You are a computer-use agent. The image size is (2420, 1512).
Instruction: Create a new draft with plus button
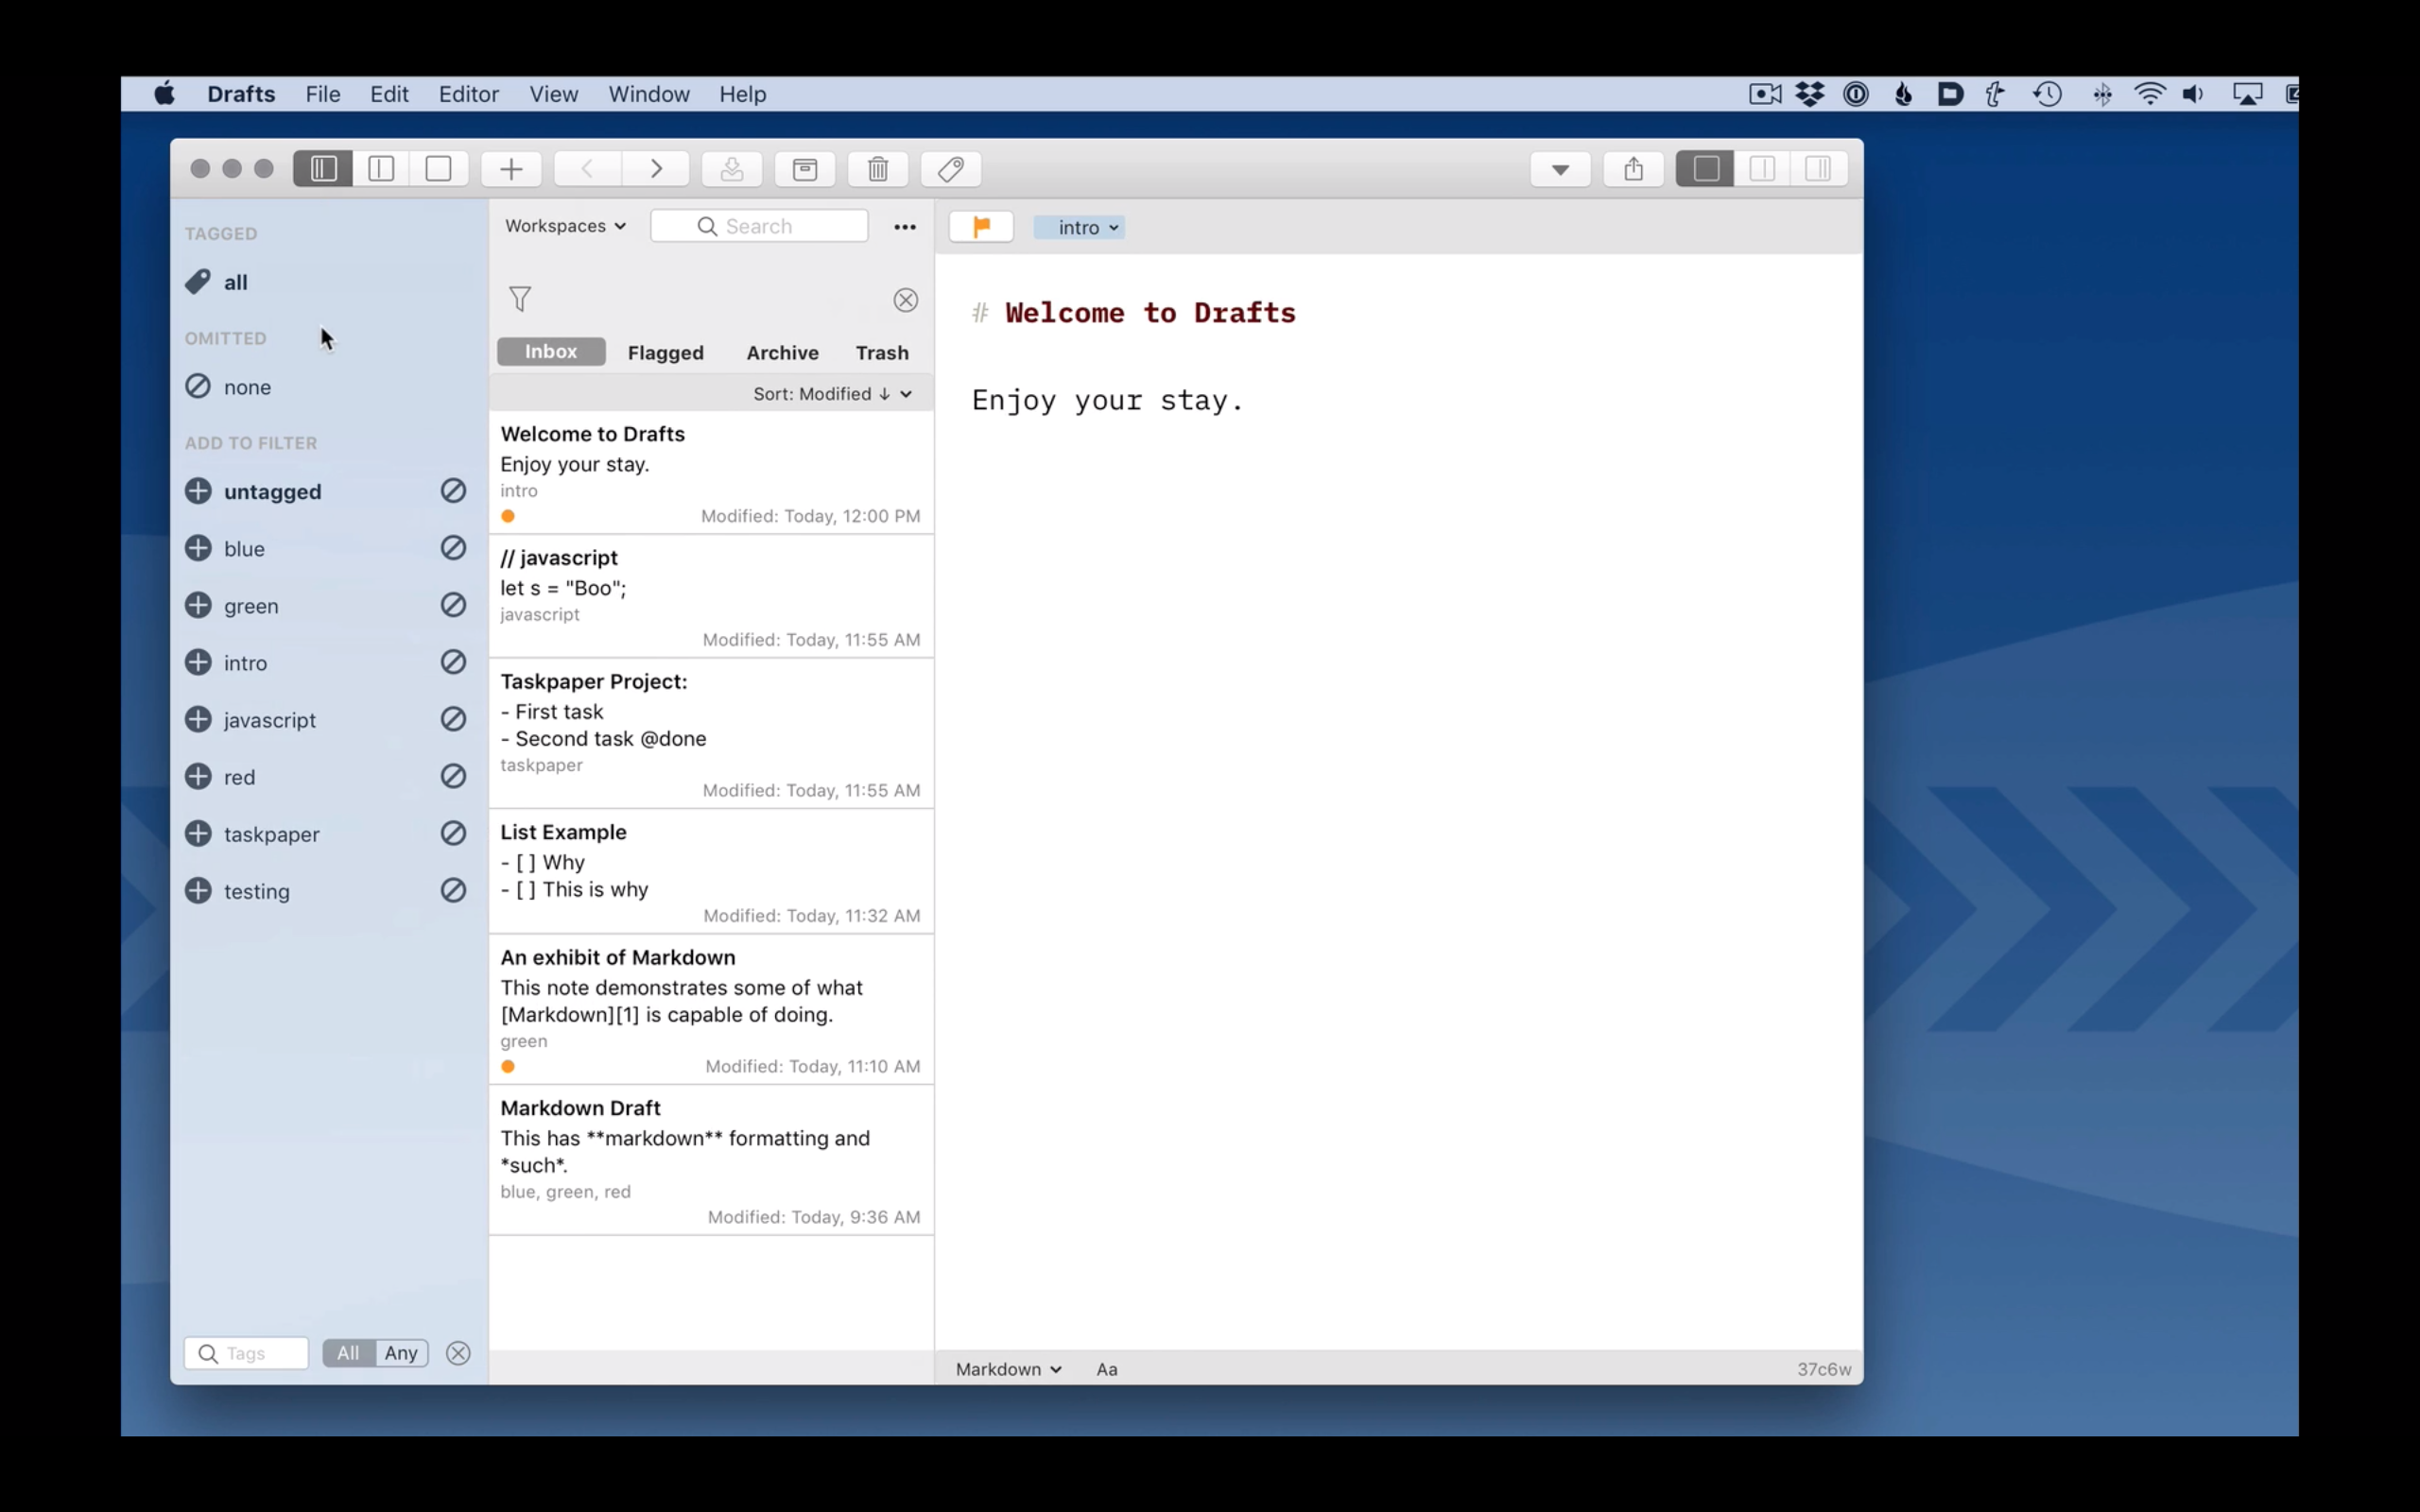pyautogui.click(x=511, y=169)
